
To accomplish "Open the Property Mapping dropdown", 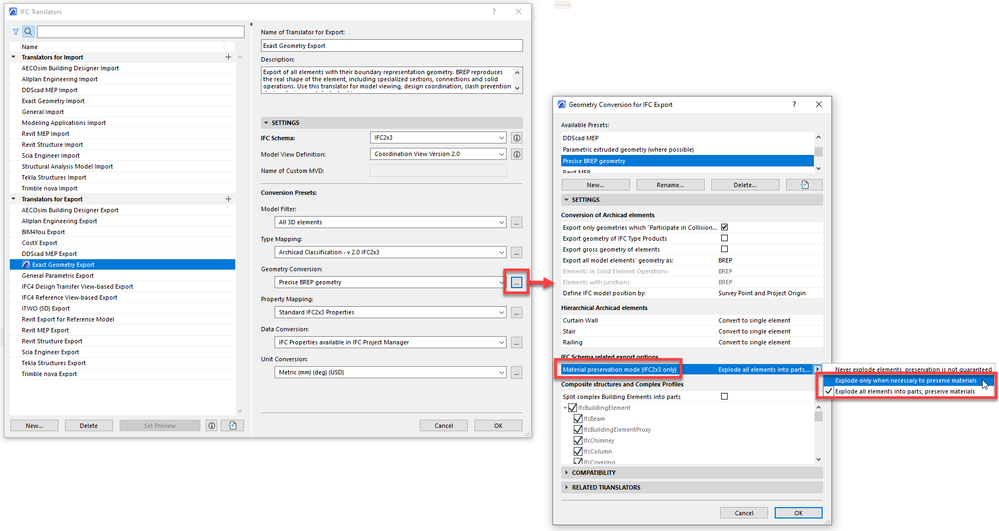I will coord(391,312).
